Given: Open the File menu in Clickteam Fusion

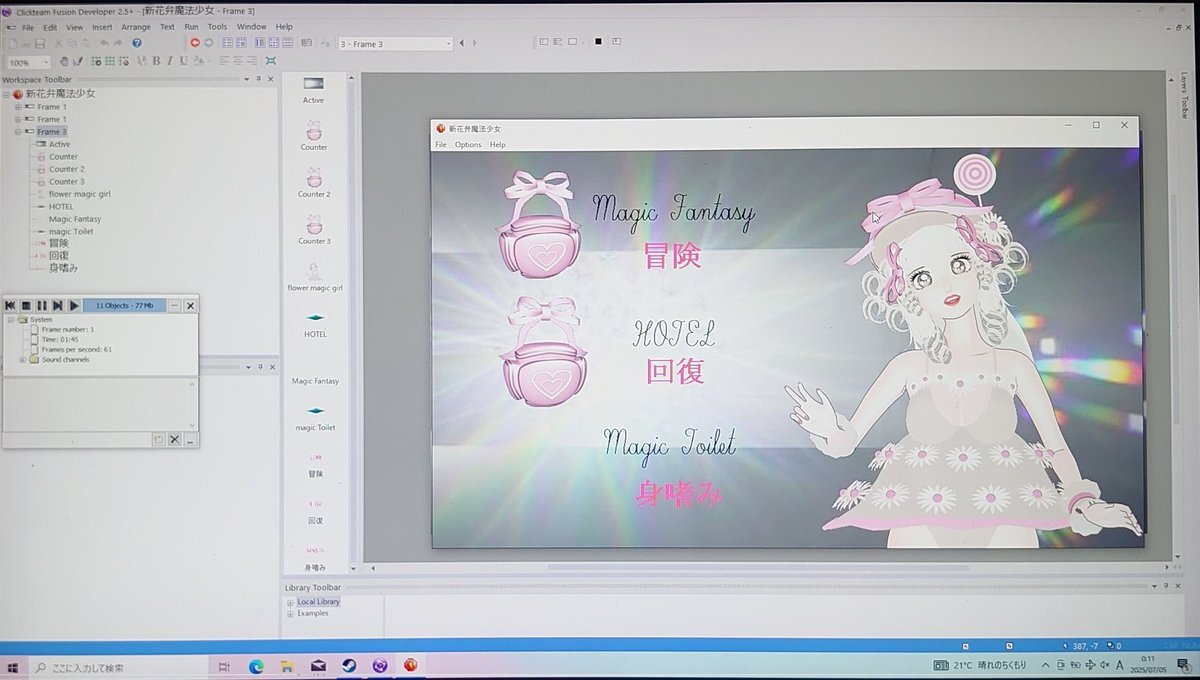Looking at the screenshot, I should 27,27.
